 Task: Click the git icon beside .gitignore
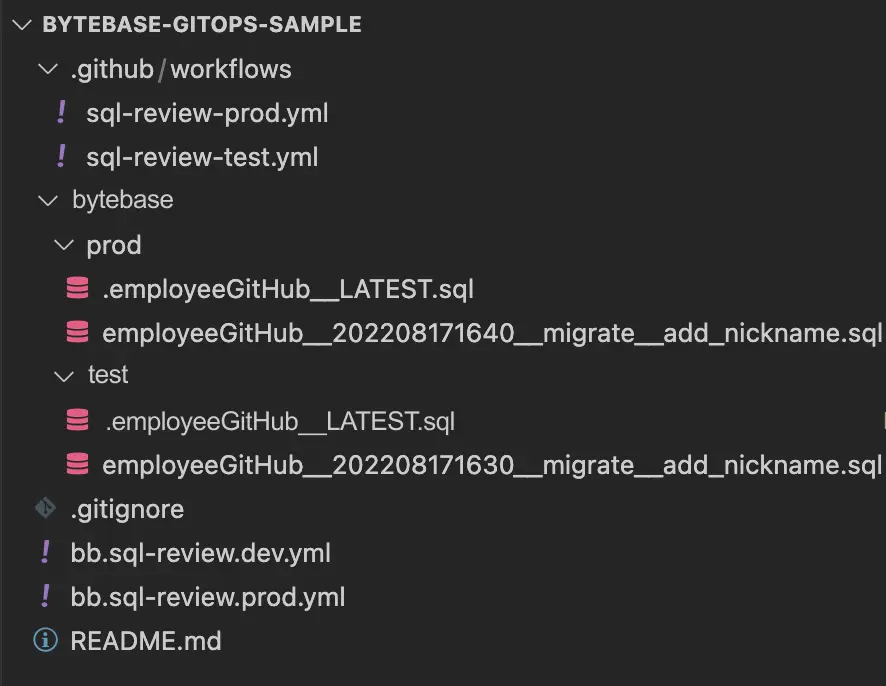tap(45, 507)
